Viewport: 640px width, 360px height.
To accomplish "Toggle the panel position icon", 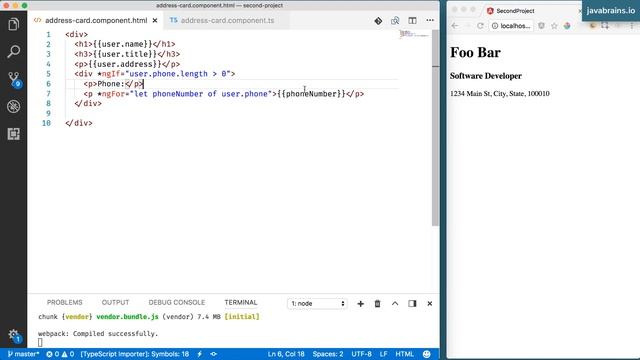I will [x=412, y=304].
